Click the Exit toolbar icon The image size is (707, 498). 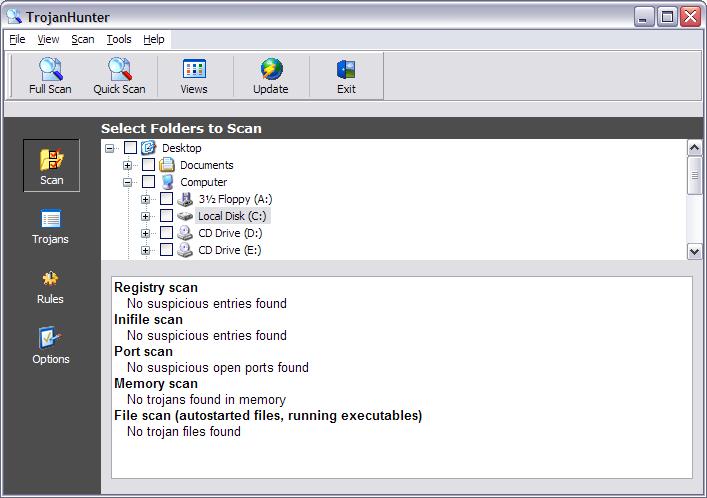tap(346, 69)
